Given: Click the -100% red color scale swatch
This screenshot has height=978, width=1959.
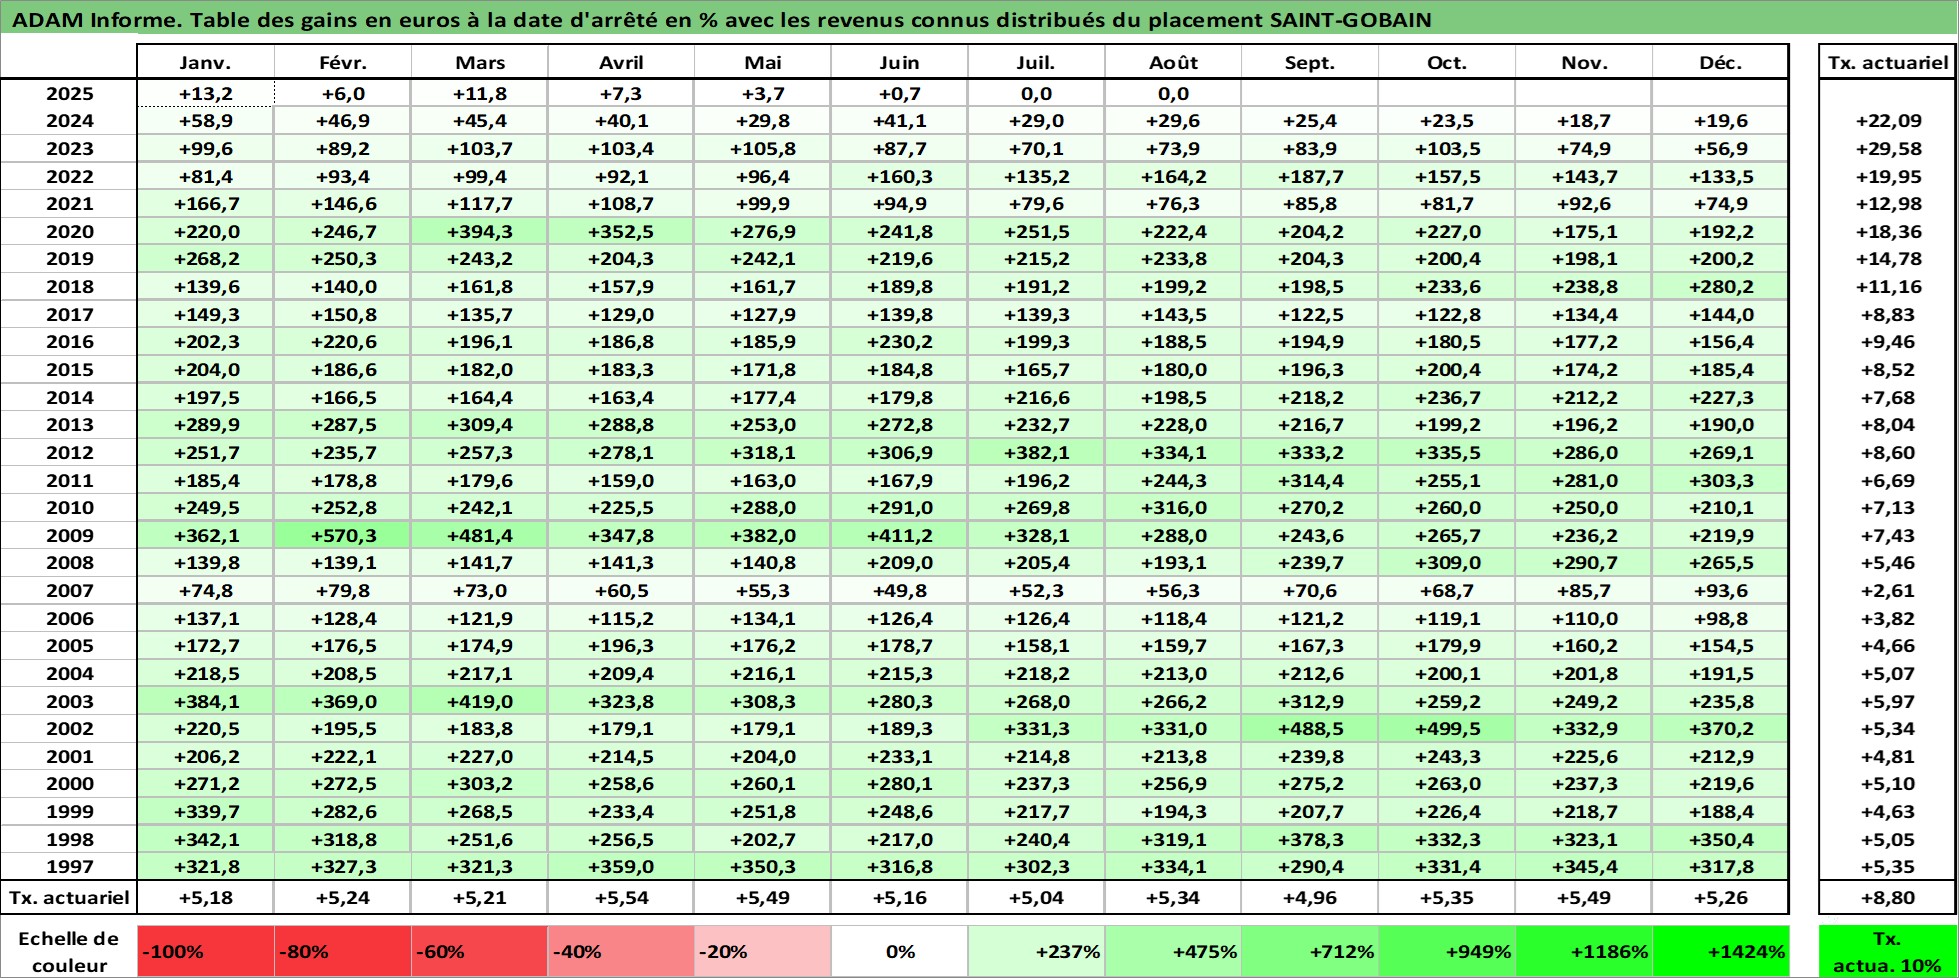Looking at the screenshot, I should [205, 952].
